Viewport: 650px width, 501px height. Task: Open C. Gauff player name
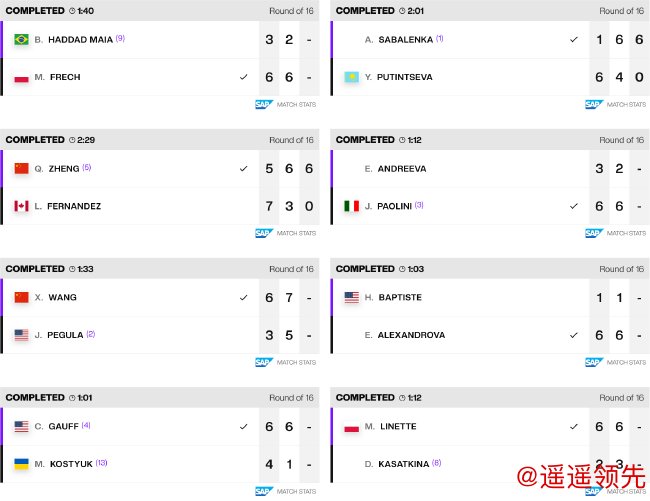click(56, 426)
